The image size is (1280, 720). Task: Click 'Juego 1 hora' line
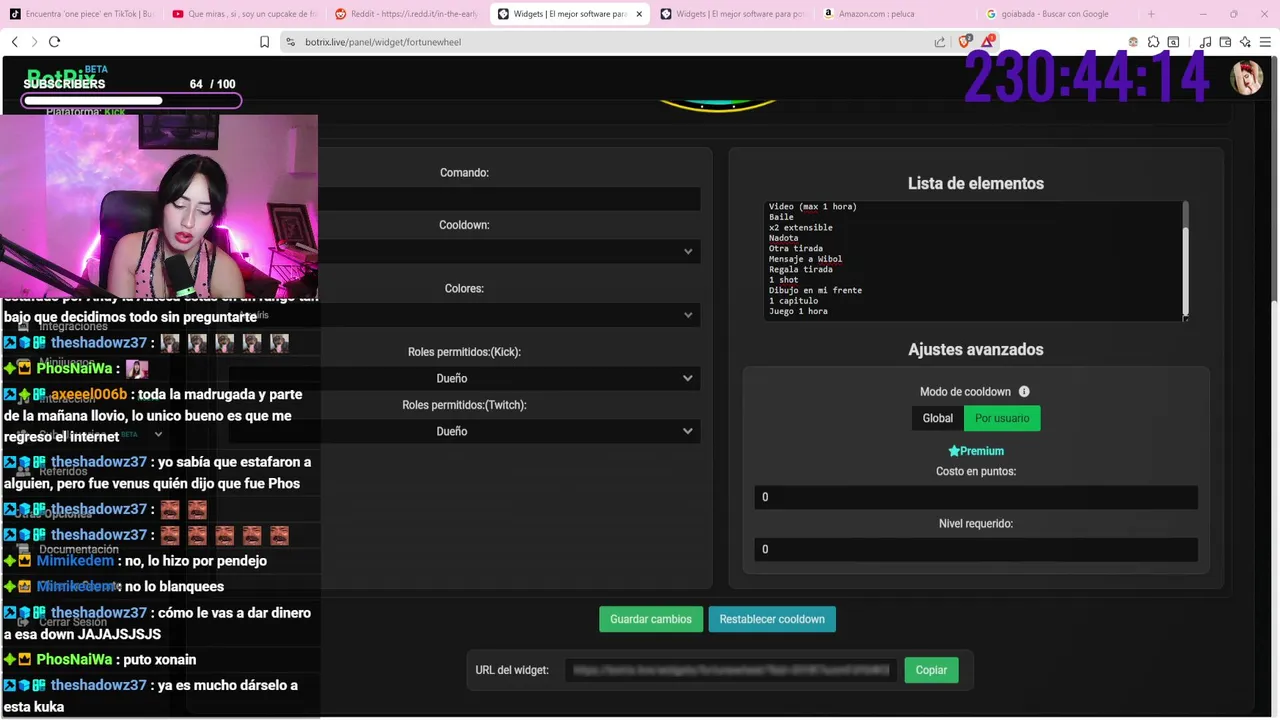coord(798,311)
